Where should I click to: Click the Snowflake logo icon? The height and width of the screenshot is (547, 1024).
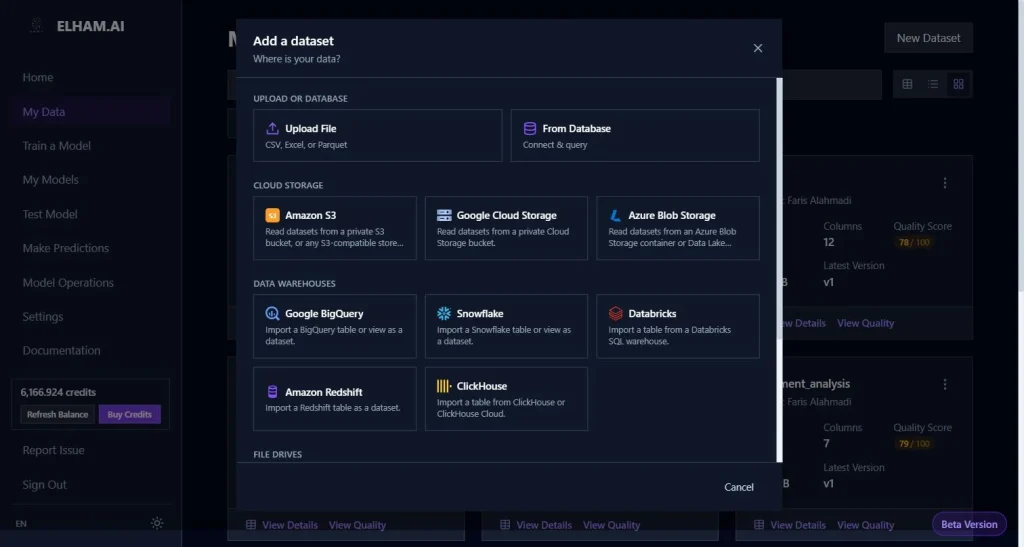coord(444,313)
